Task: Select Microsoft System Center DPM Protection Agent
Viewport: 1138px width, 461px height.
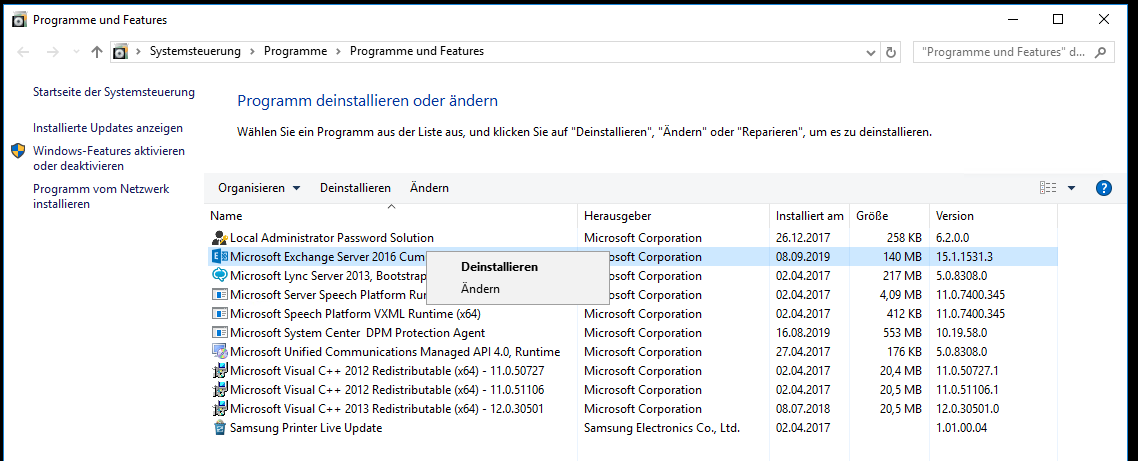Action: point(357,333)
